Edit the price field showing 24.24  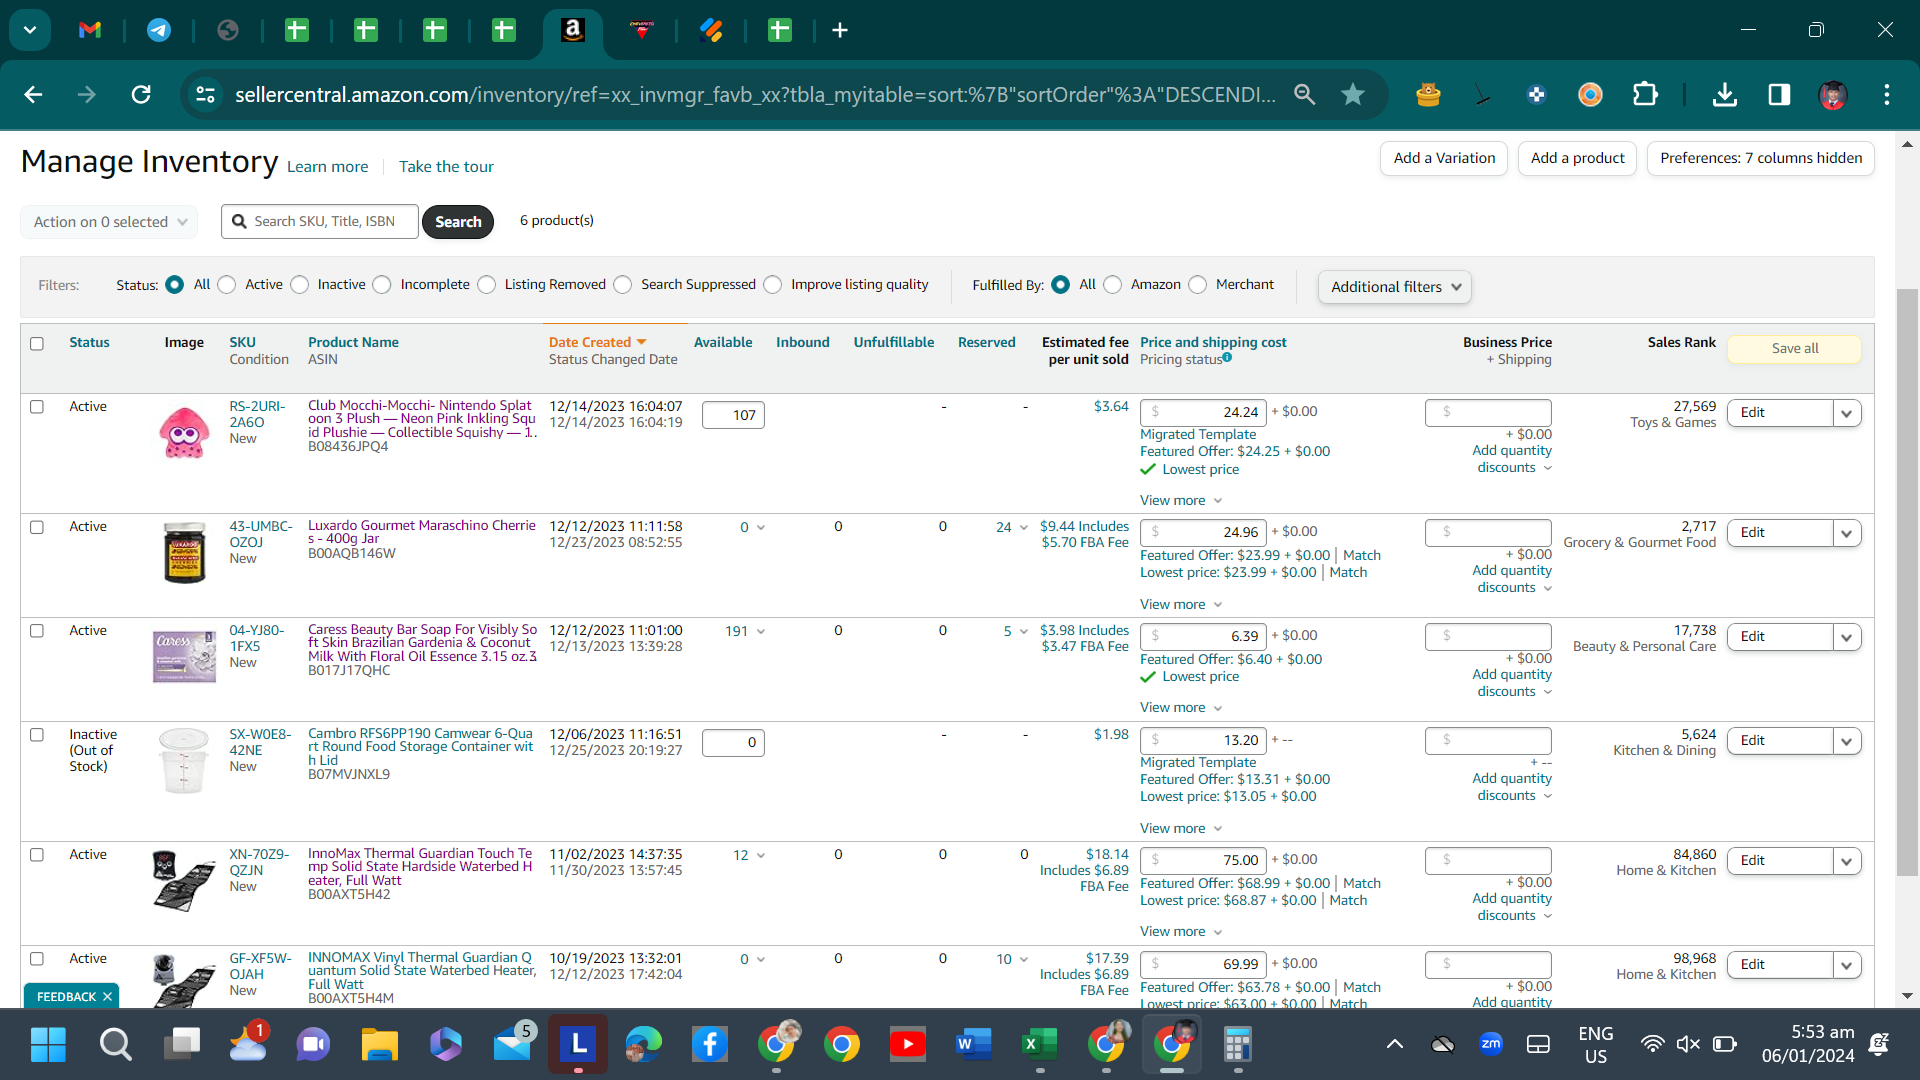click(x=1203, y=412)
